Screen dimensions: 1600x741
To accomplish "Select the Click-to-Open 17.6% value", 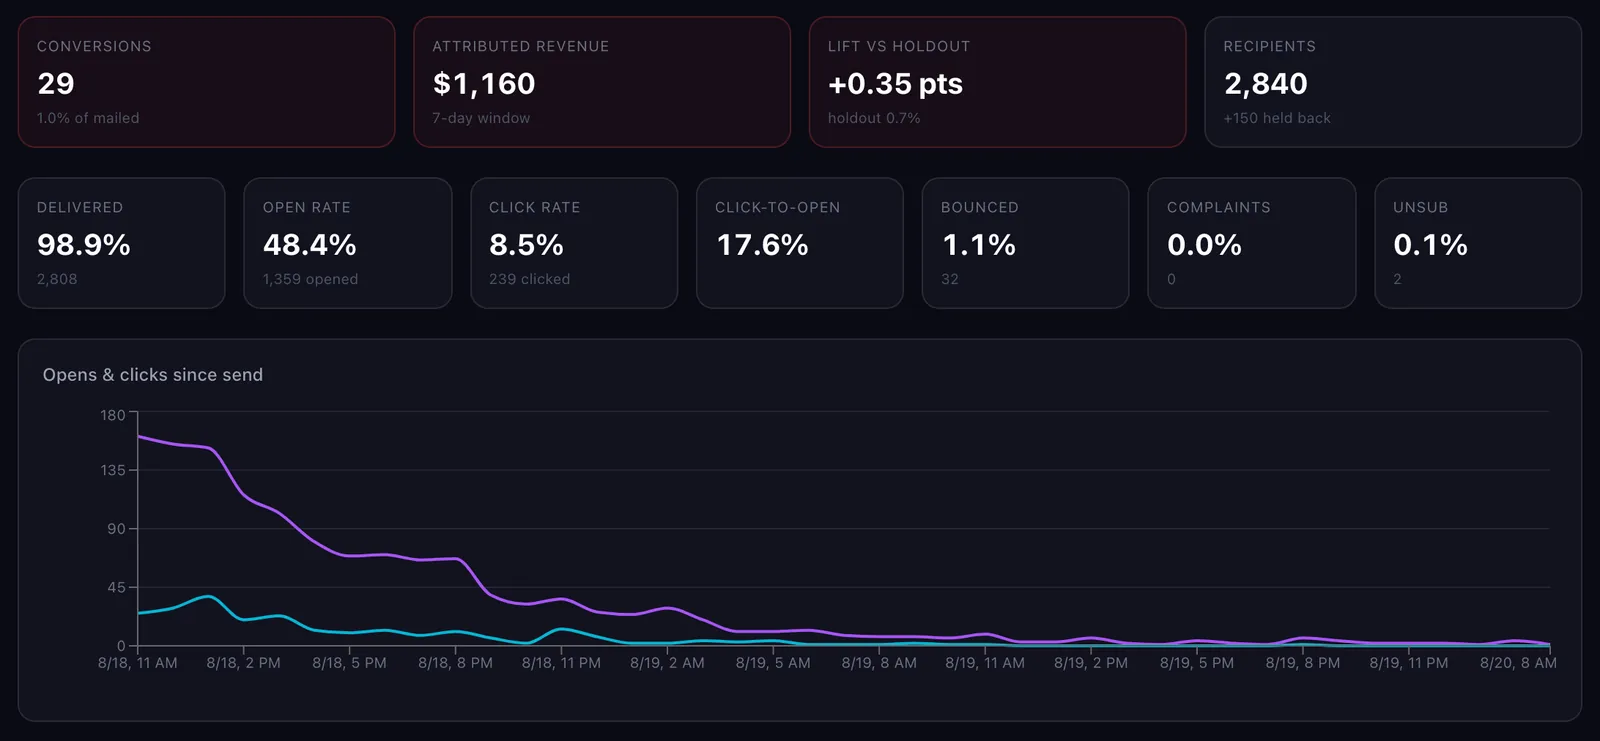I will pyautogui.click(x=762, y=245).
